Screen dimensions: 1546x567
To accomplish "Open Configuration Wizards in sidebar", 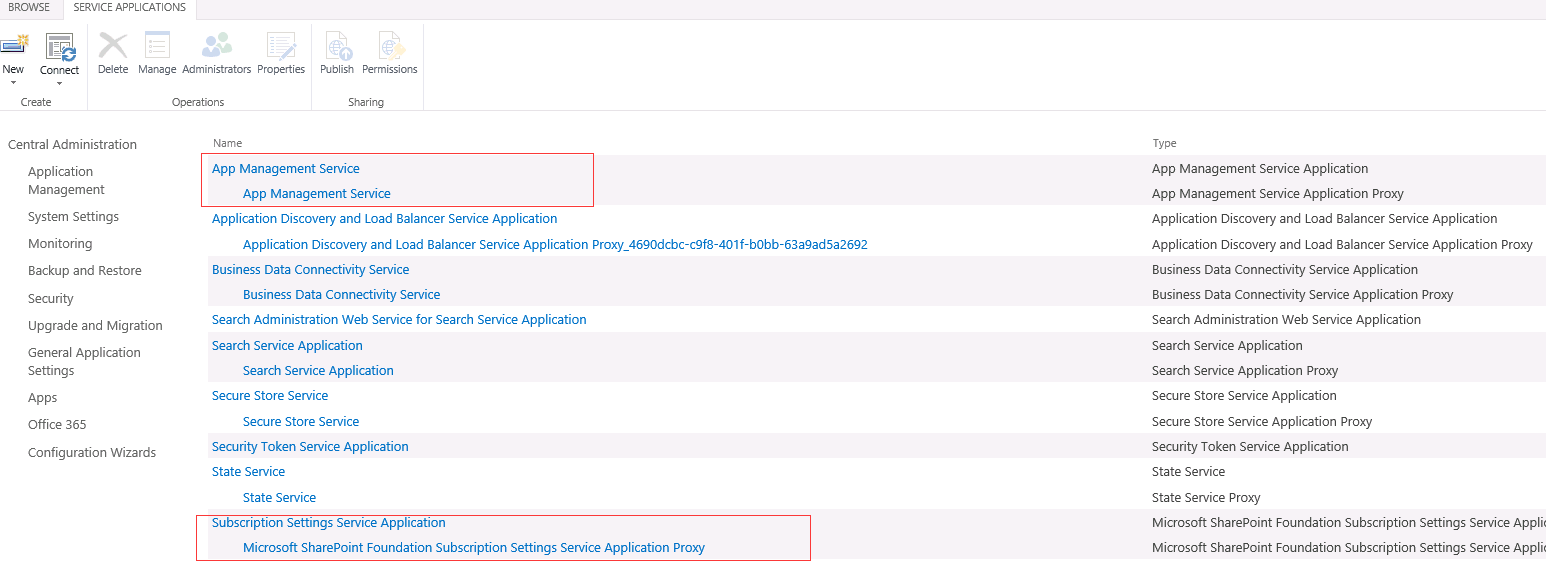I will pos(92,452).
